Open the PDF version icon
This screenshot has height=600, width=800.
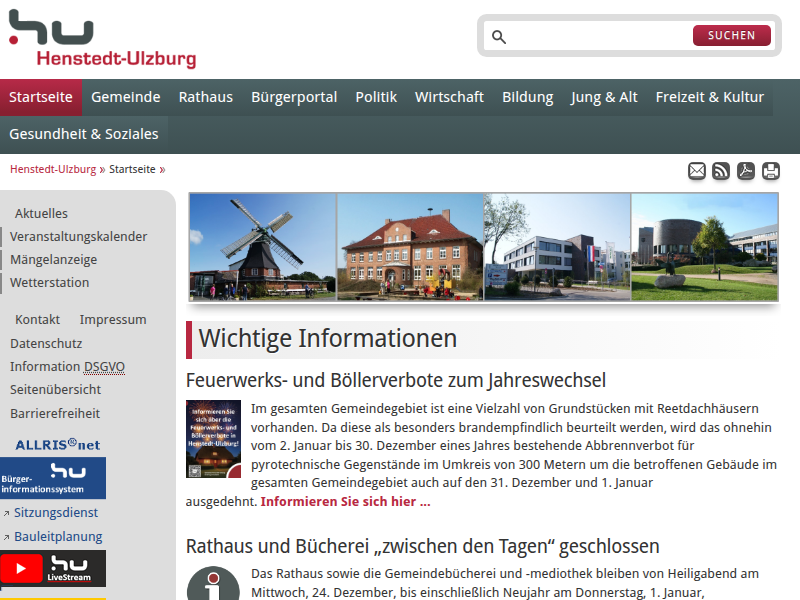(746, 171)
